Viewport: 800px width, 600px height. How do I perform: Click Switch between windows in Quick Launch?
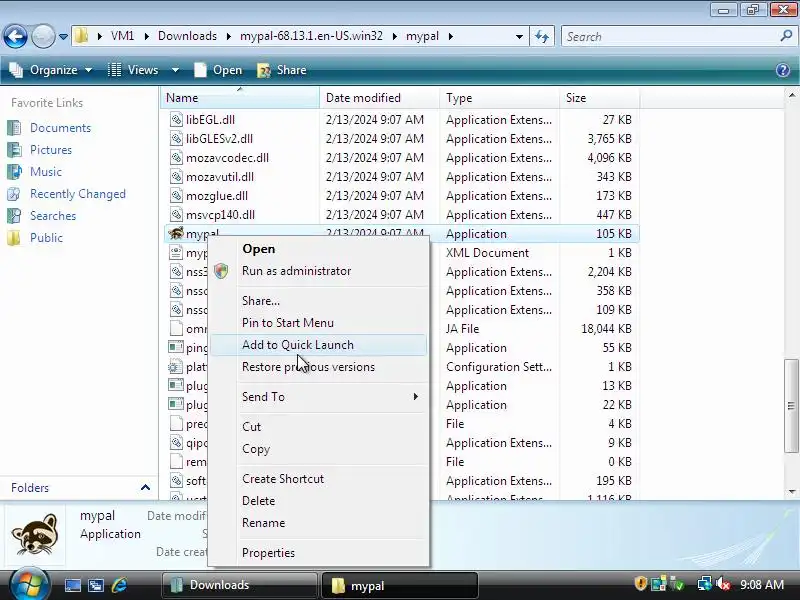coord(96,585)
